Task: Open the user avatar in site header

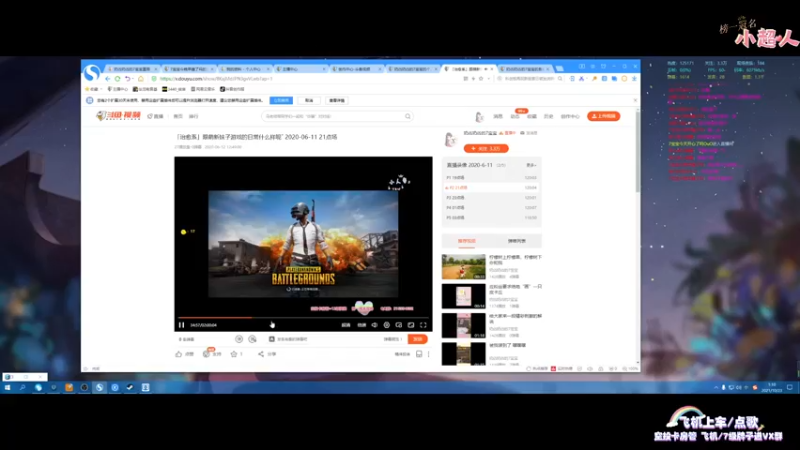Action: [x=479, y=117]
